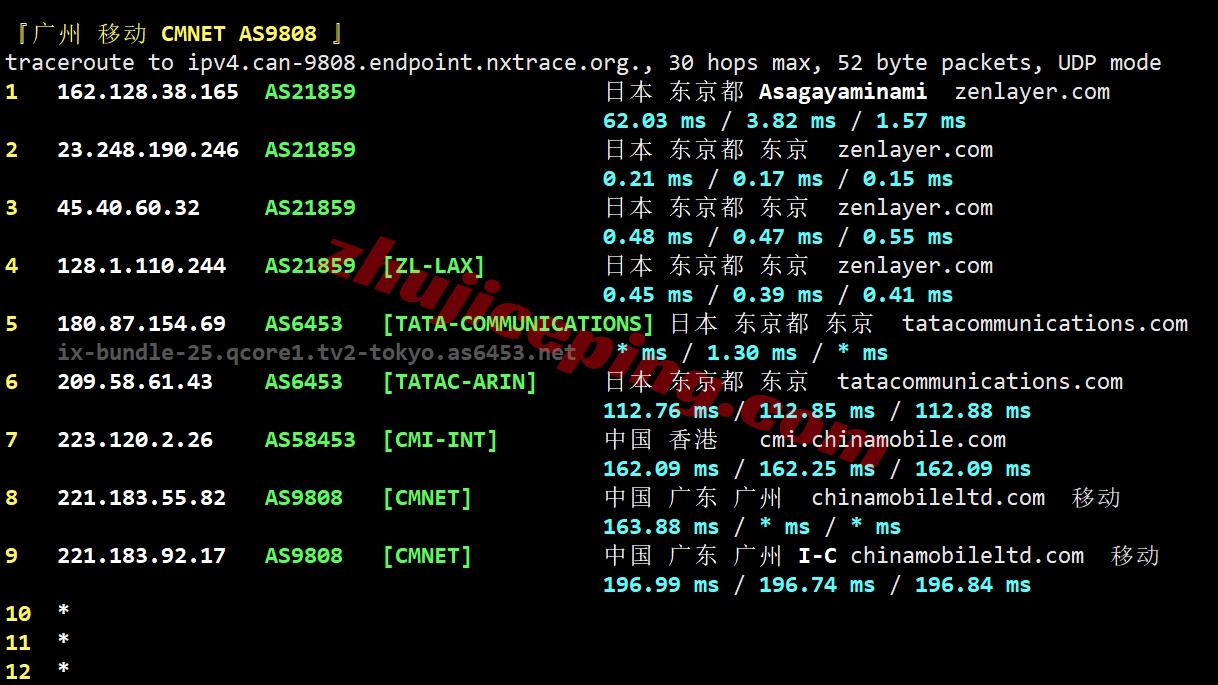Screen dimensions: 1218x685
Task: Select the IP address 23.248.190.246
Action: [148, 150]
